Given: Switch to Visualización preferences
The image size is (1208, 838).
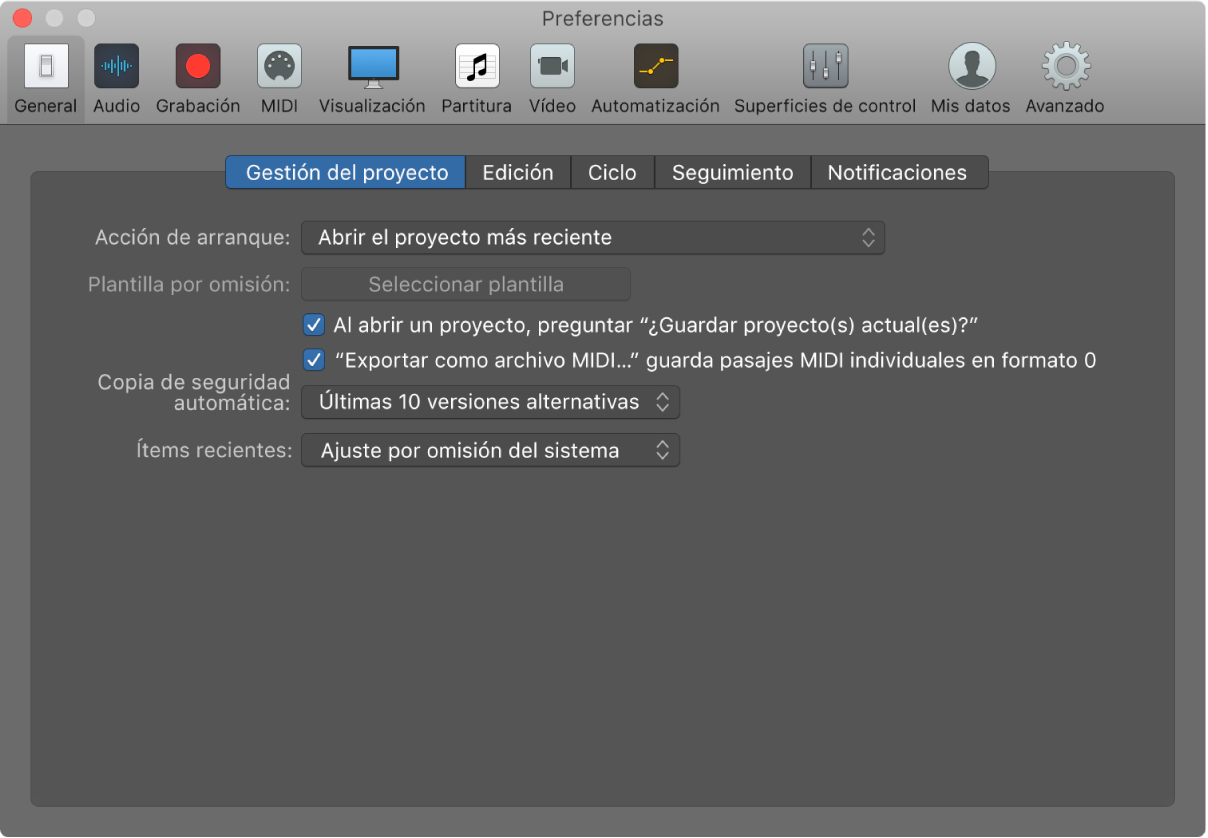Looking at the screenshot, I should coord(372,68).
